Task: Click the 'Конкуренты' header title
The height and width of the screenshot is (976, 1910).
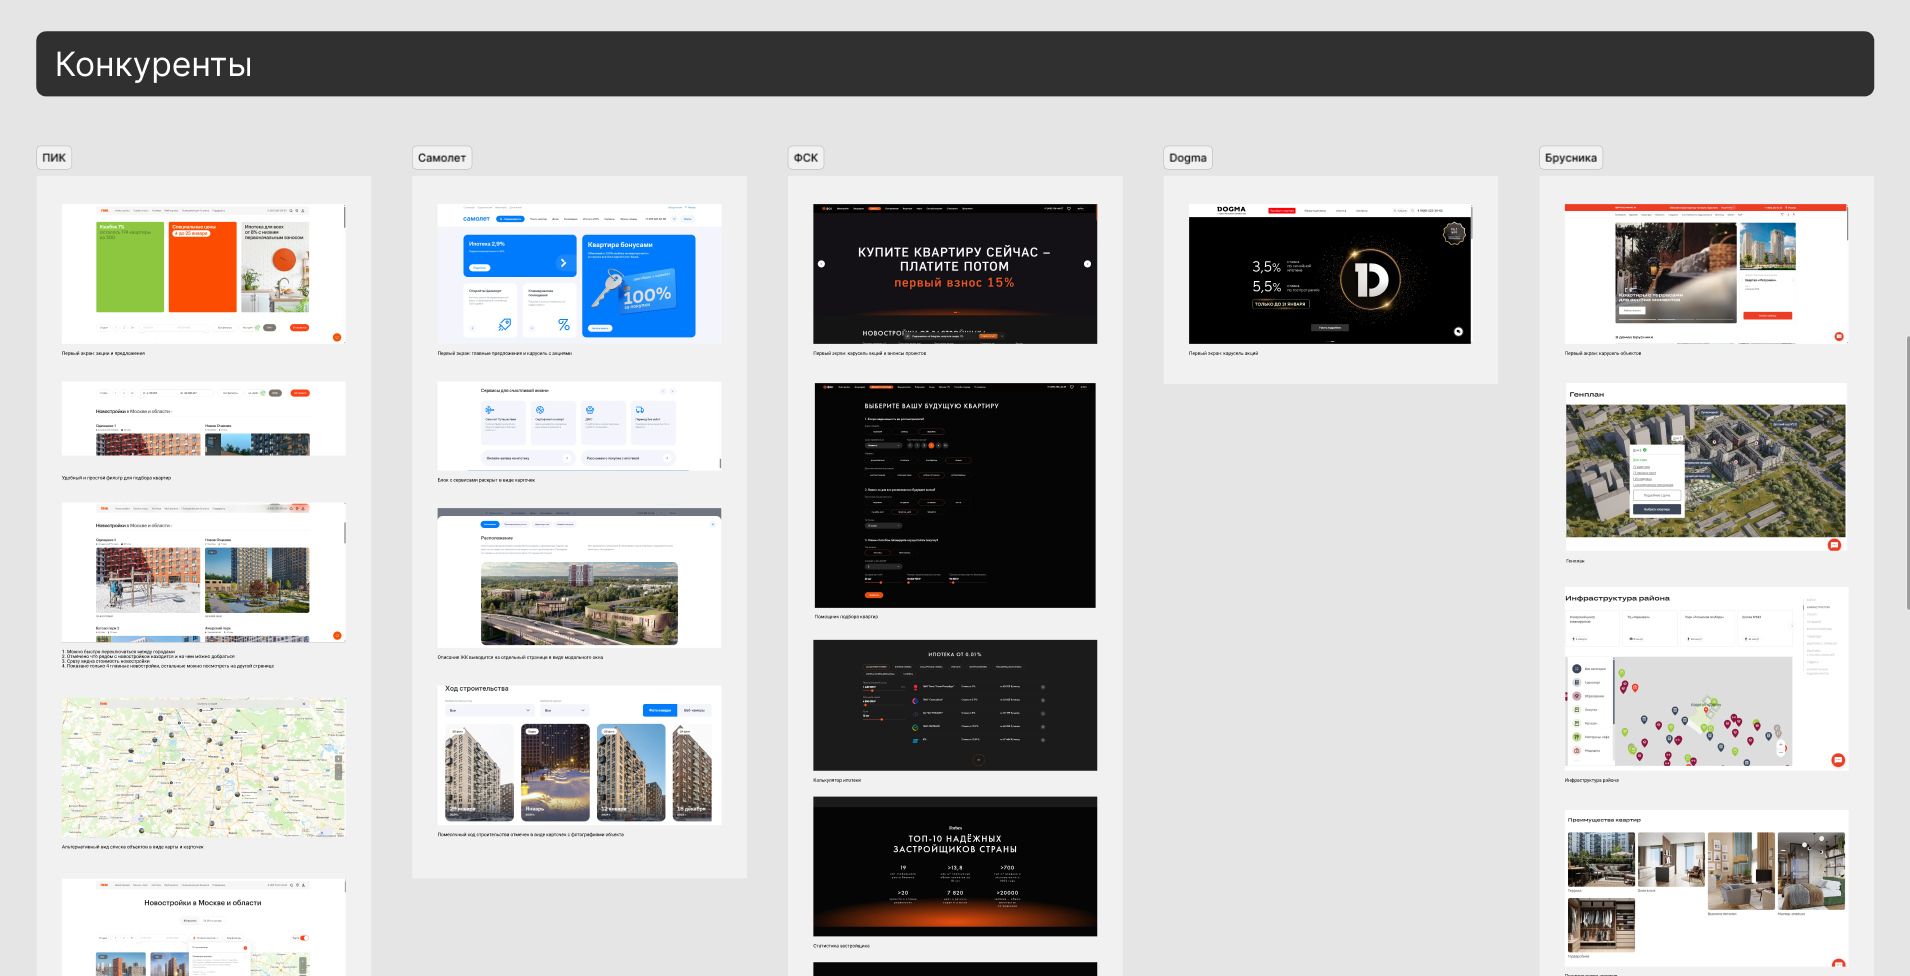Action: tap(153, 64)
